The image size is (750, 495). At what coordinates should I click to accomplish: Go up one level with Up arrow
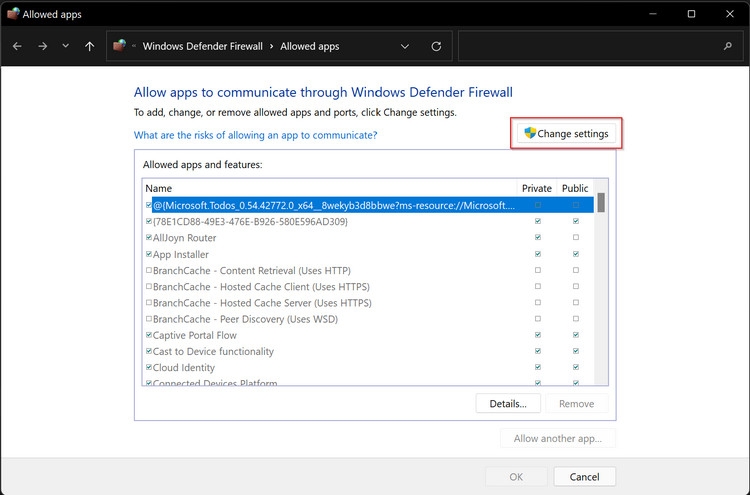(89, 46)
